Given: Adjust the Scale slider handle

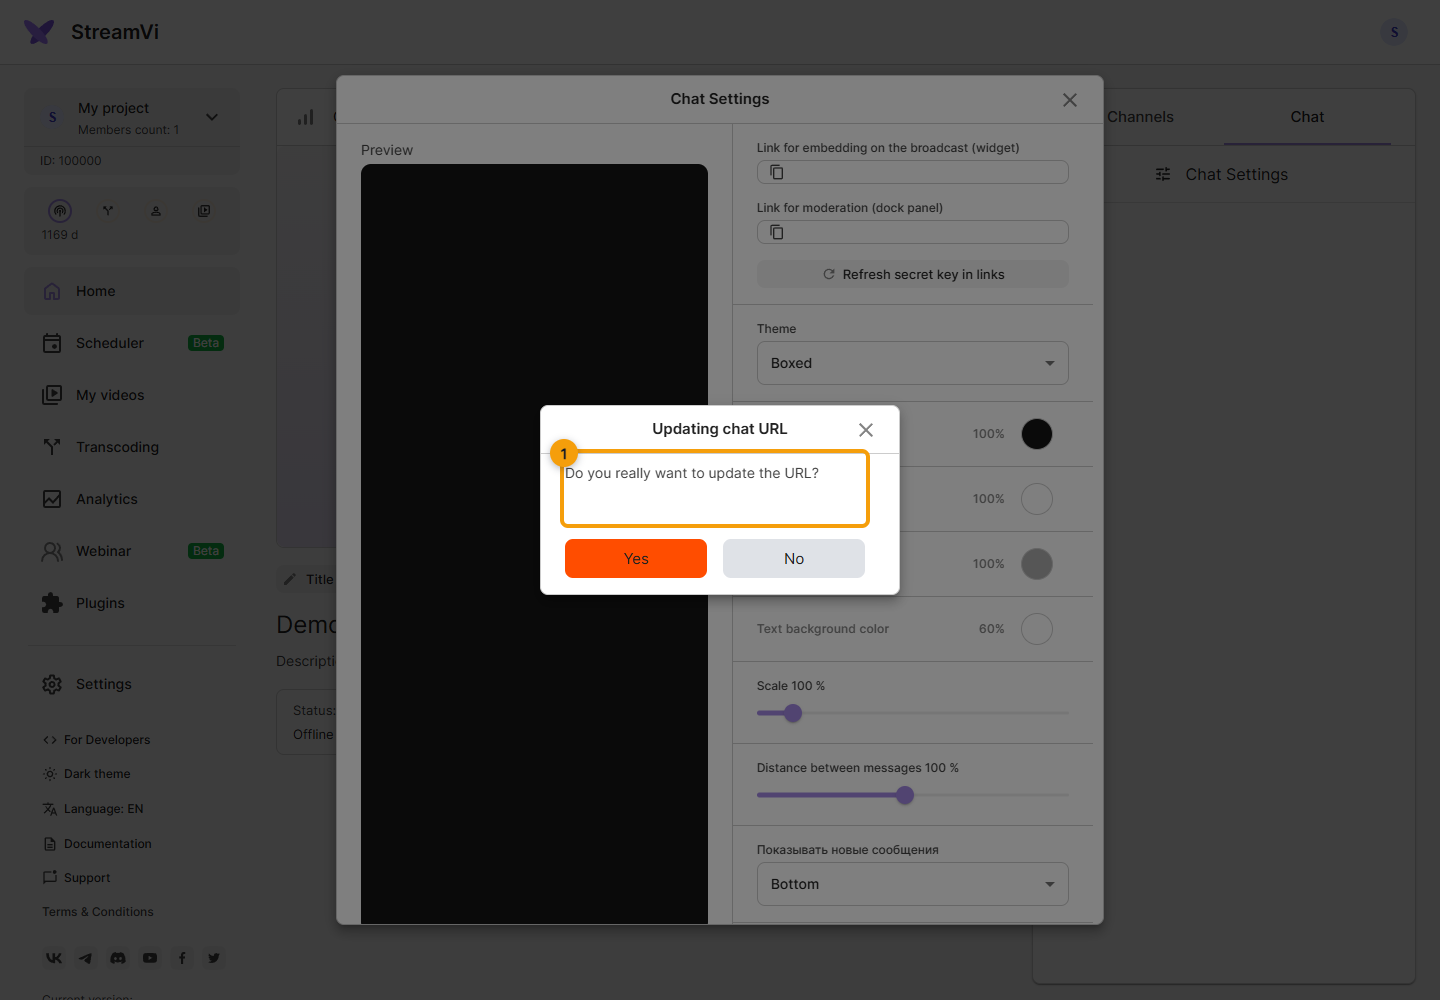Looking at the screenshot, I should tap(793, 713).
